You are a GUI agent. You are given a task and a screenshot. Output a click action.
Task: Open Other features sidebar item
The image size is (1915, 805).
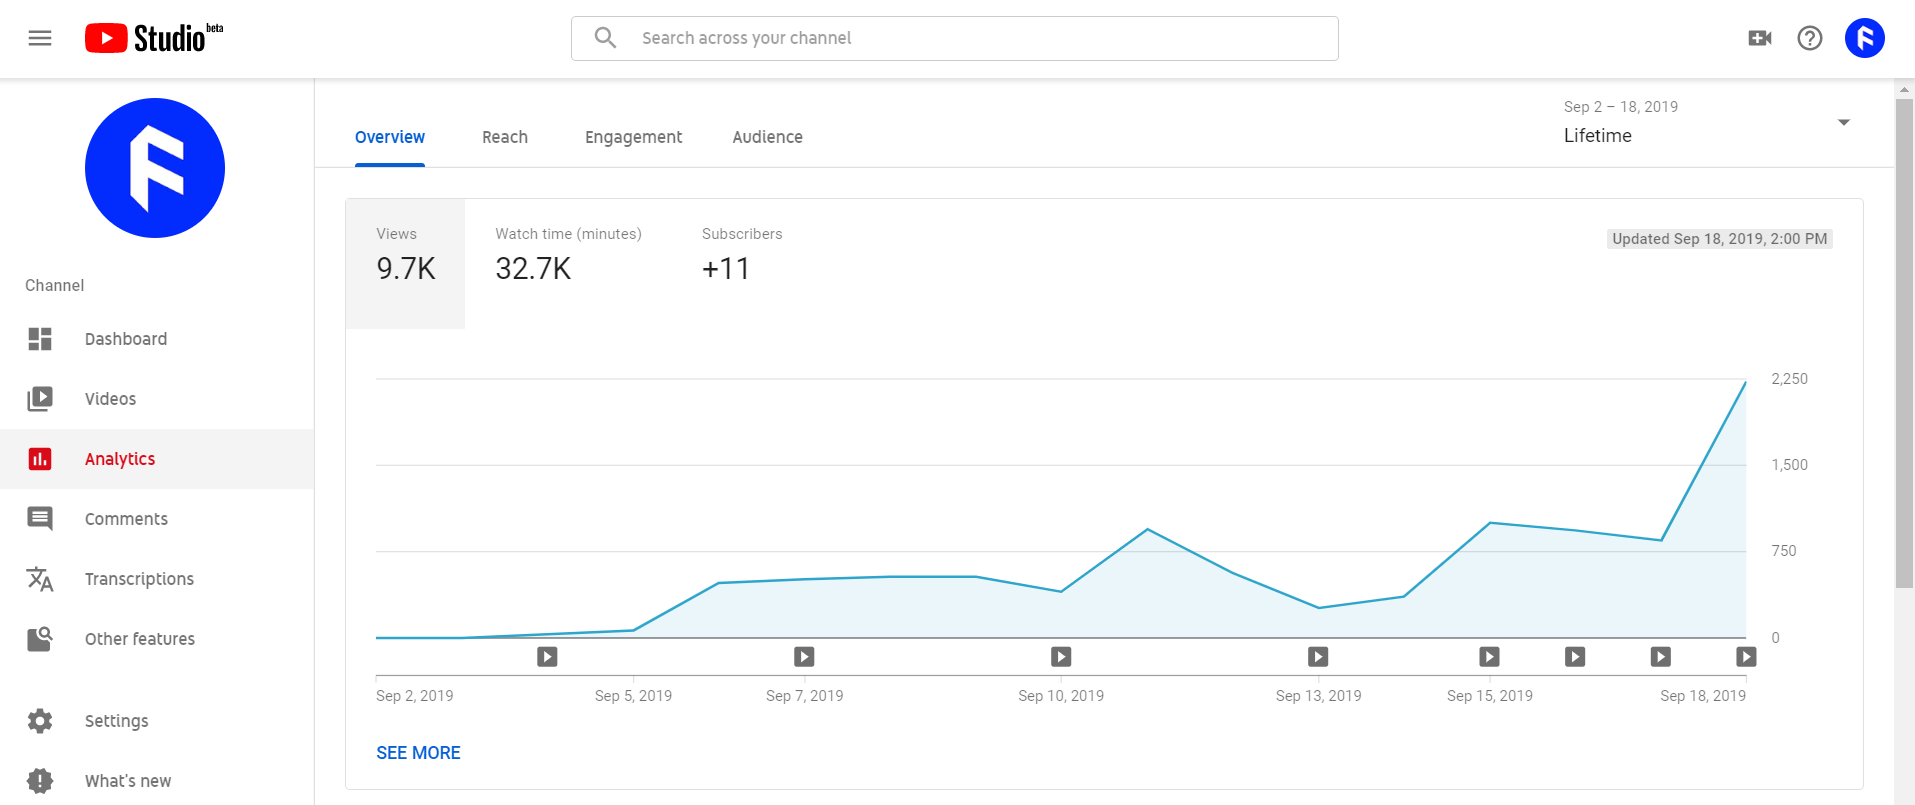point(139,639)
